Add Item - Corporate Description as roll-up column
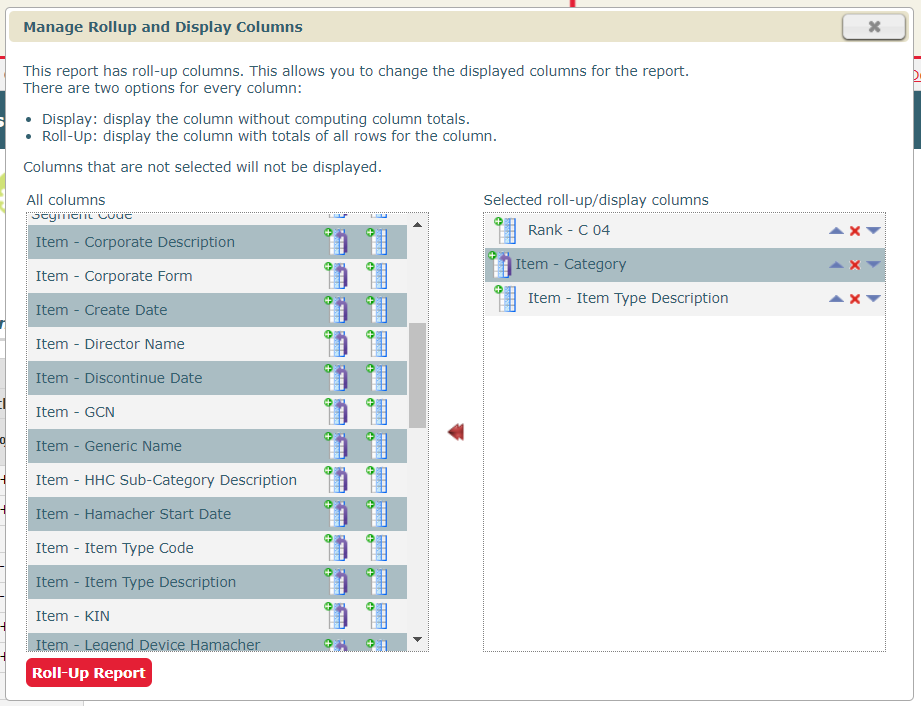921x706 pixels. click(336, 242)
